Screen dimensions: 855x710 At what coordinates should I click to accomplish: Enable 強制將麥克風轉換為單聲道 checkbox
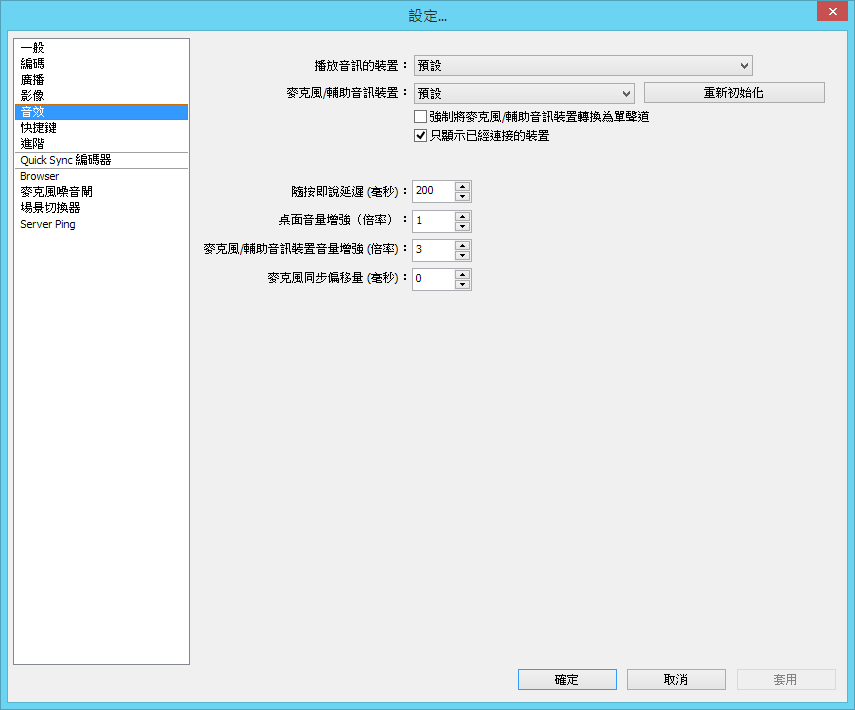[x=420, y=117]
